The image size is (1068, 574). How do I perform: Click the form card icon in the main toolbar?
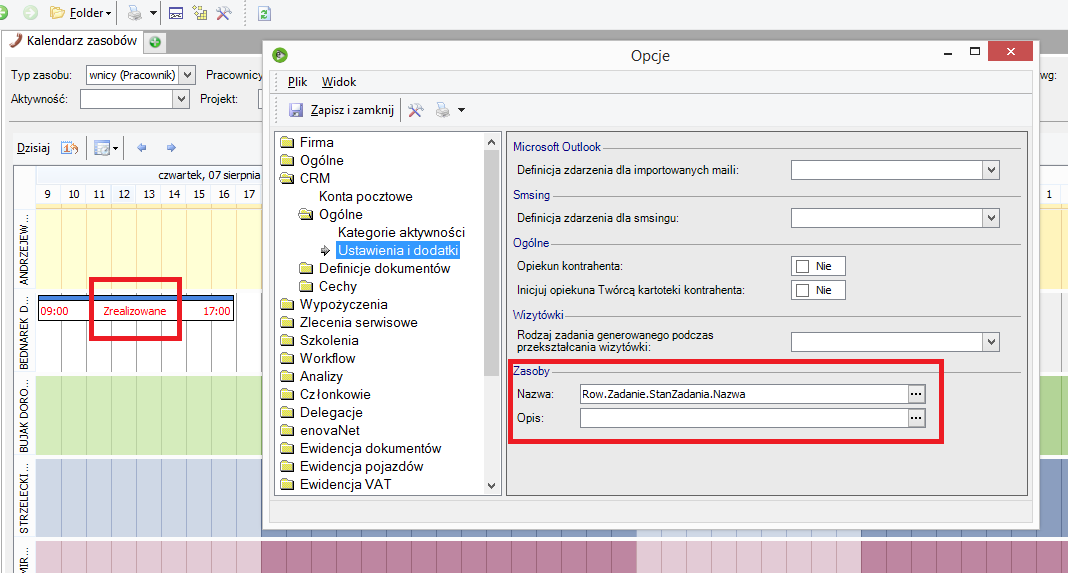click(176, 13)
